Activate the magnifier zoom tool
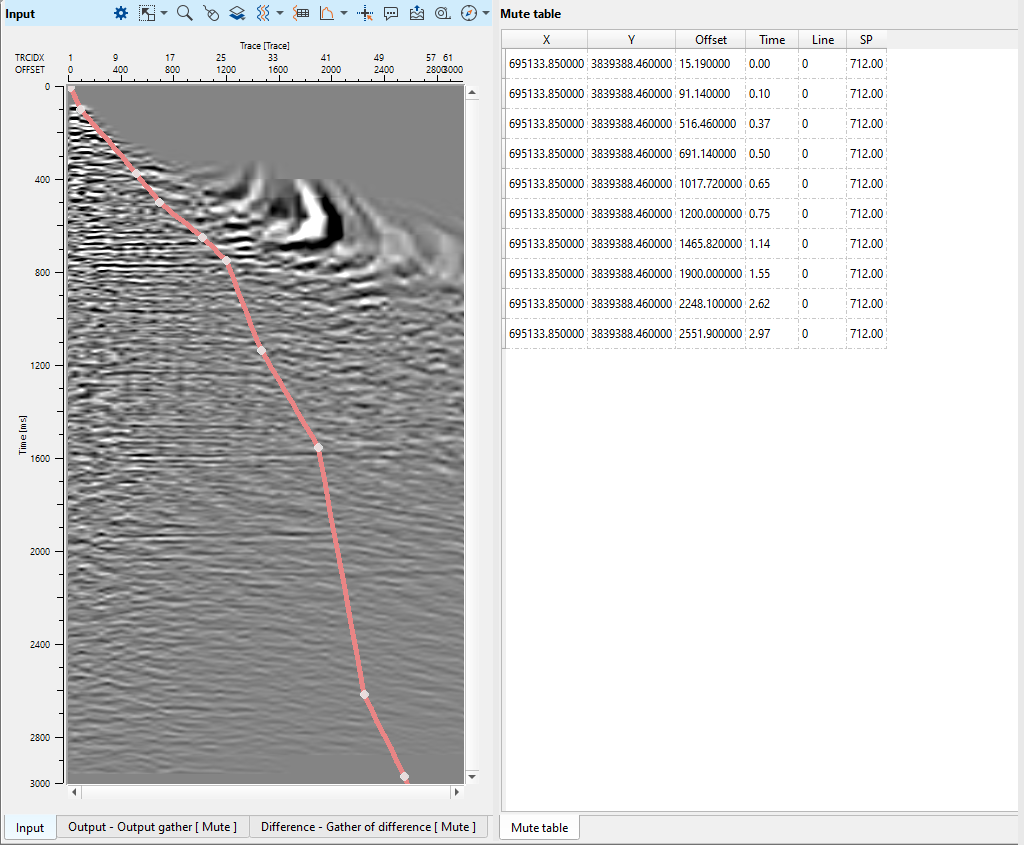Image resolution: width=1024 pixels, height=845 pixels. coord(184,13)
